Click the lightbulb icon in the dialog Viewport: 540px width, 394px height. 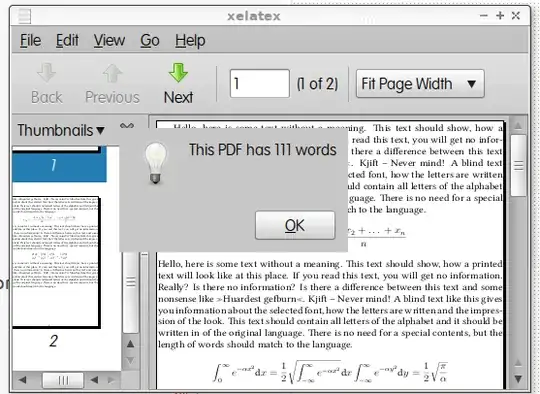pyautogui.click(x=156, y=163)
